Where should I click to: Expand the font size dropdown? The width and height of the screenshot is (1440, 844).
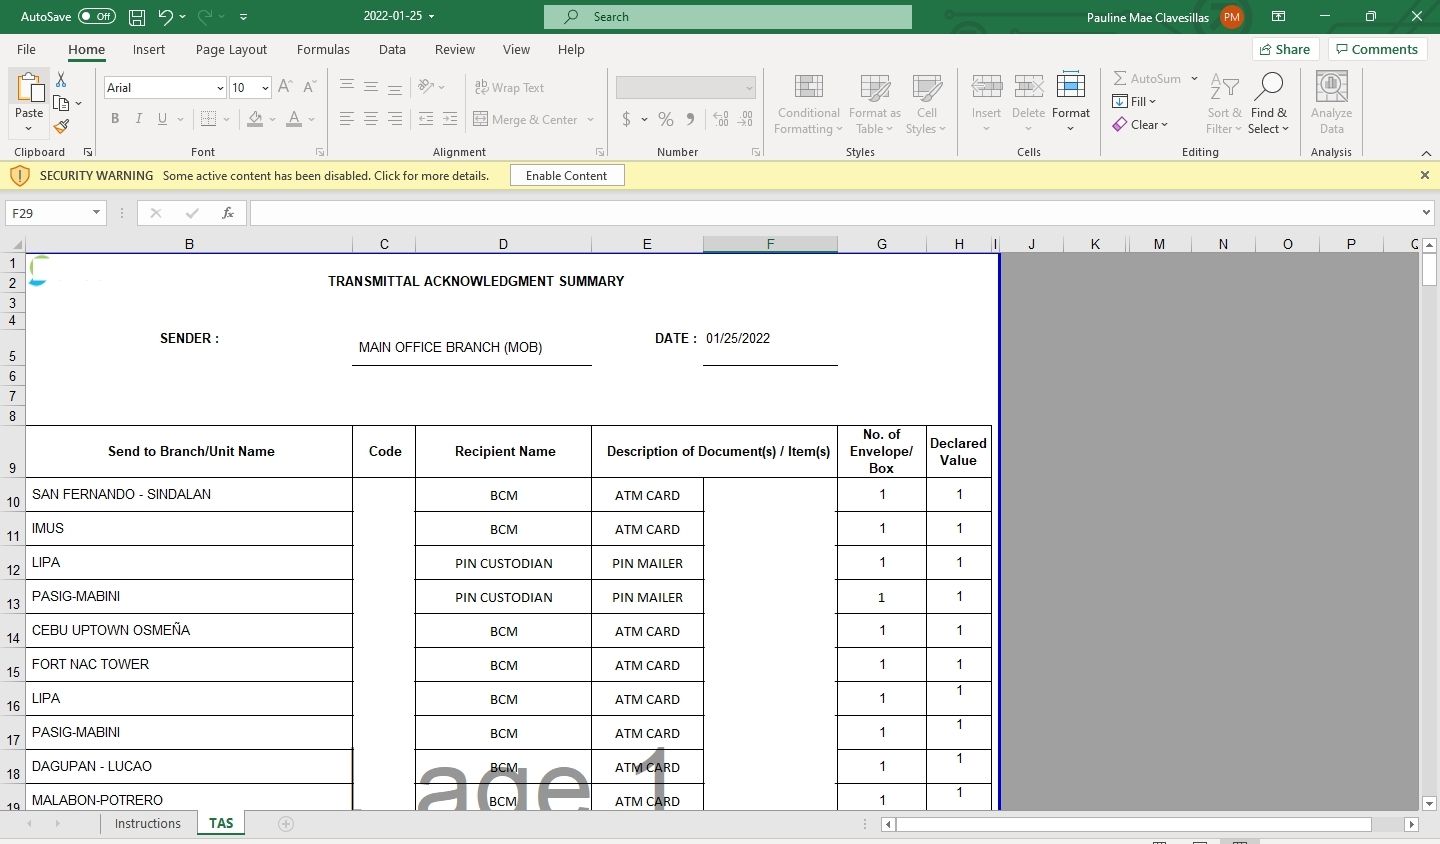[265, 88]
